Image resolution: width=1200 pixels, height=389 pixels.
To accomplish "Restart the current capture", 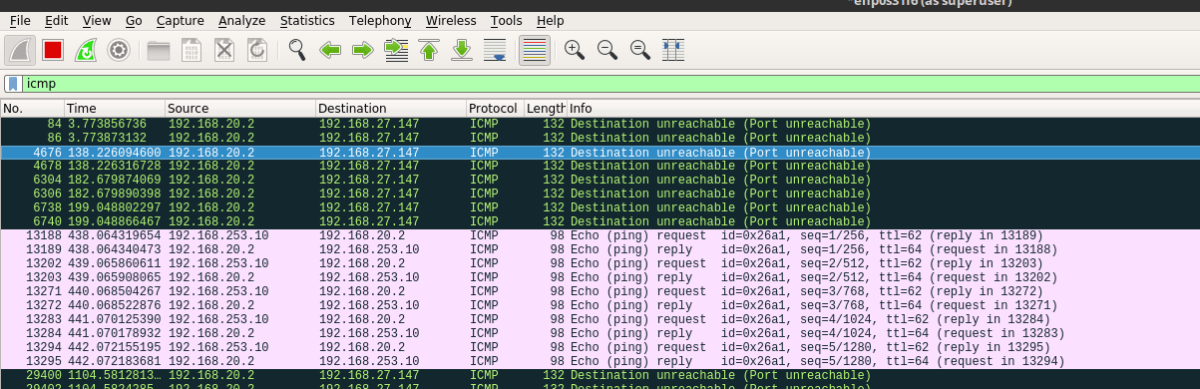I will (86, 49).
